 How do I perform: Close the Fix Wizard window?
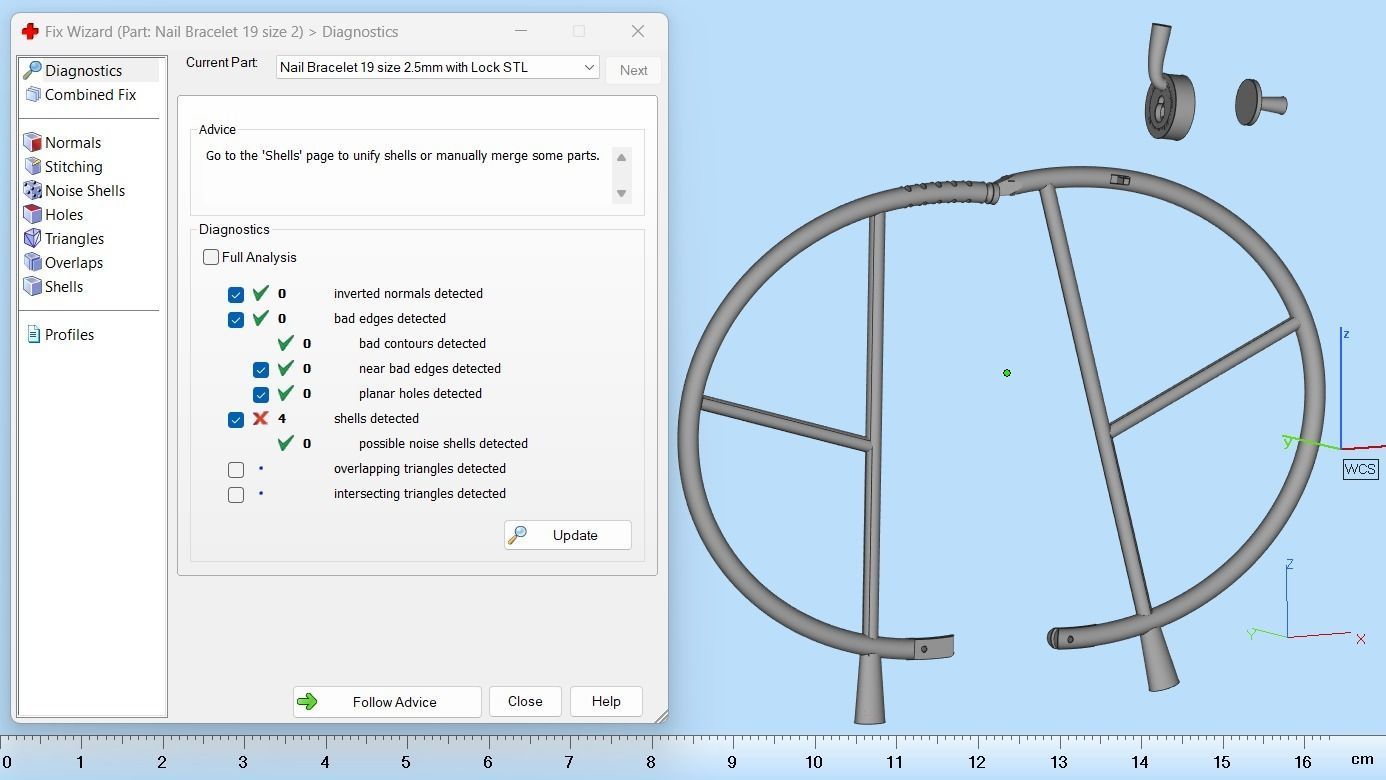pyautogui.click(x=638, y=31)
